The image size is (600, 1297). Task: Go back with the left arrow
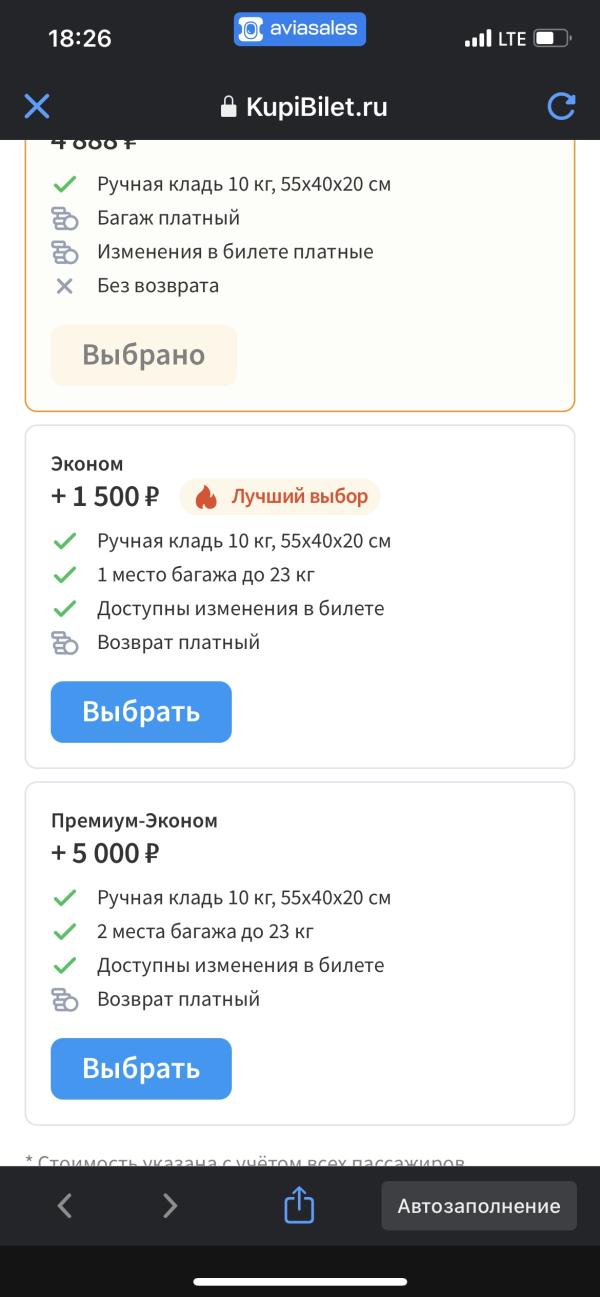point(65,1206)
